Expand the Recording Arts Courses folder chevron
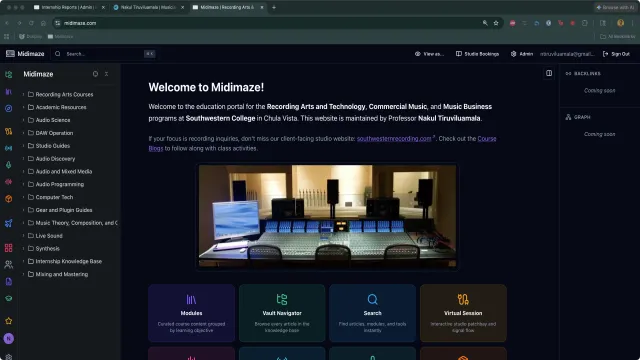640x360 pixels. (x=23, y=94)
